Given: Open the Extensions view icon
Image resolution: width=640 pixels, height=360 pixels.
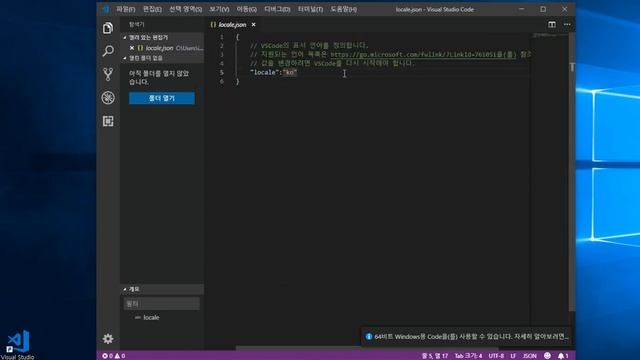Looking at the screenshot, I should pyautogui.click(x=108, y=121).
